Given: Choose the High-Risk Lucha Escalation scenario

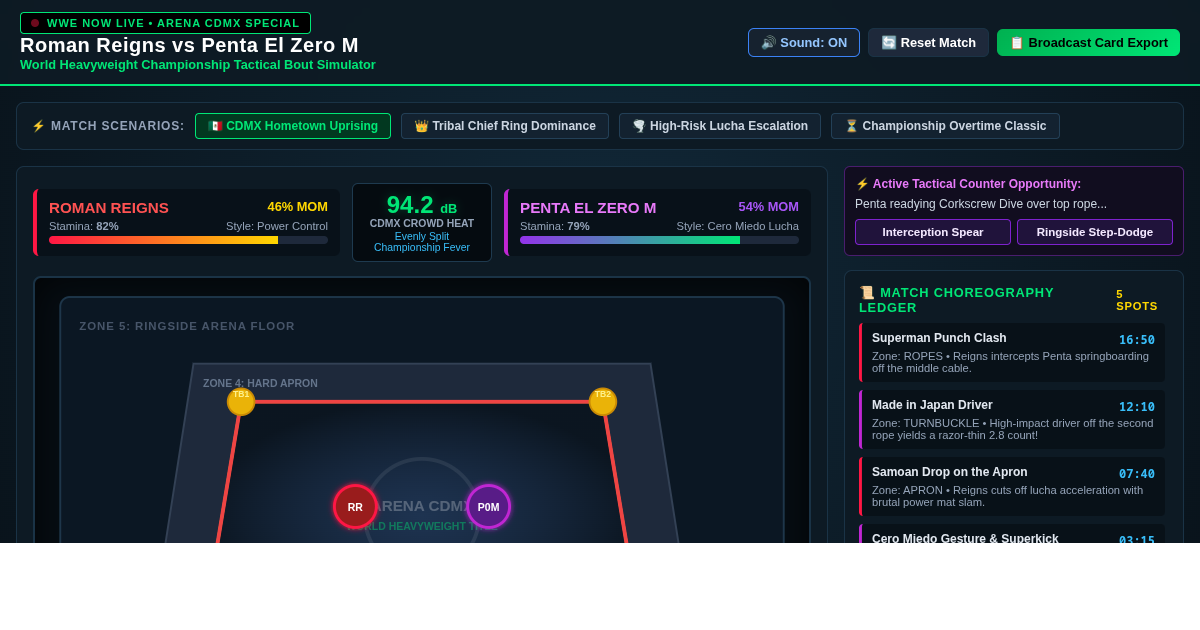Looking at the screenshot, I should point(720,126).
